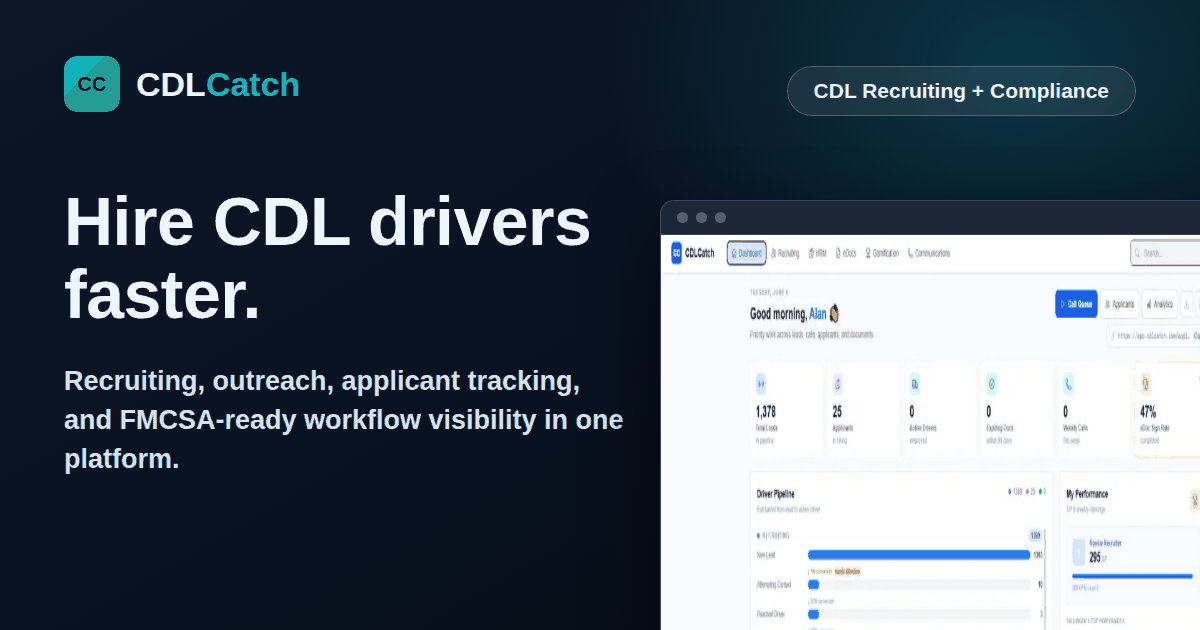Click the avatar beside Good morning, Alan
The height and width of the screenshot is (630, 1200).
pos(834,314)
